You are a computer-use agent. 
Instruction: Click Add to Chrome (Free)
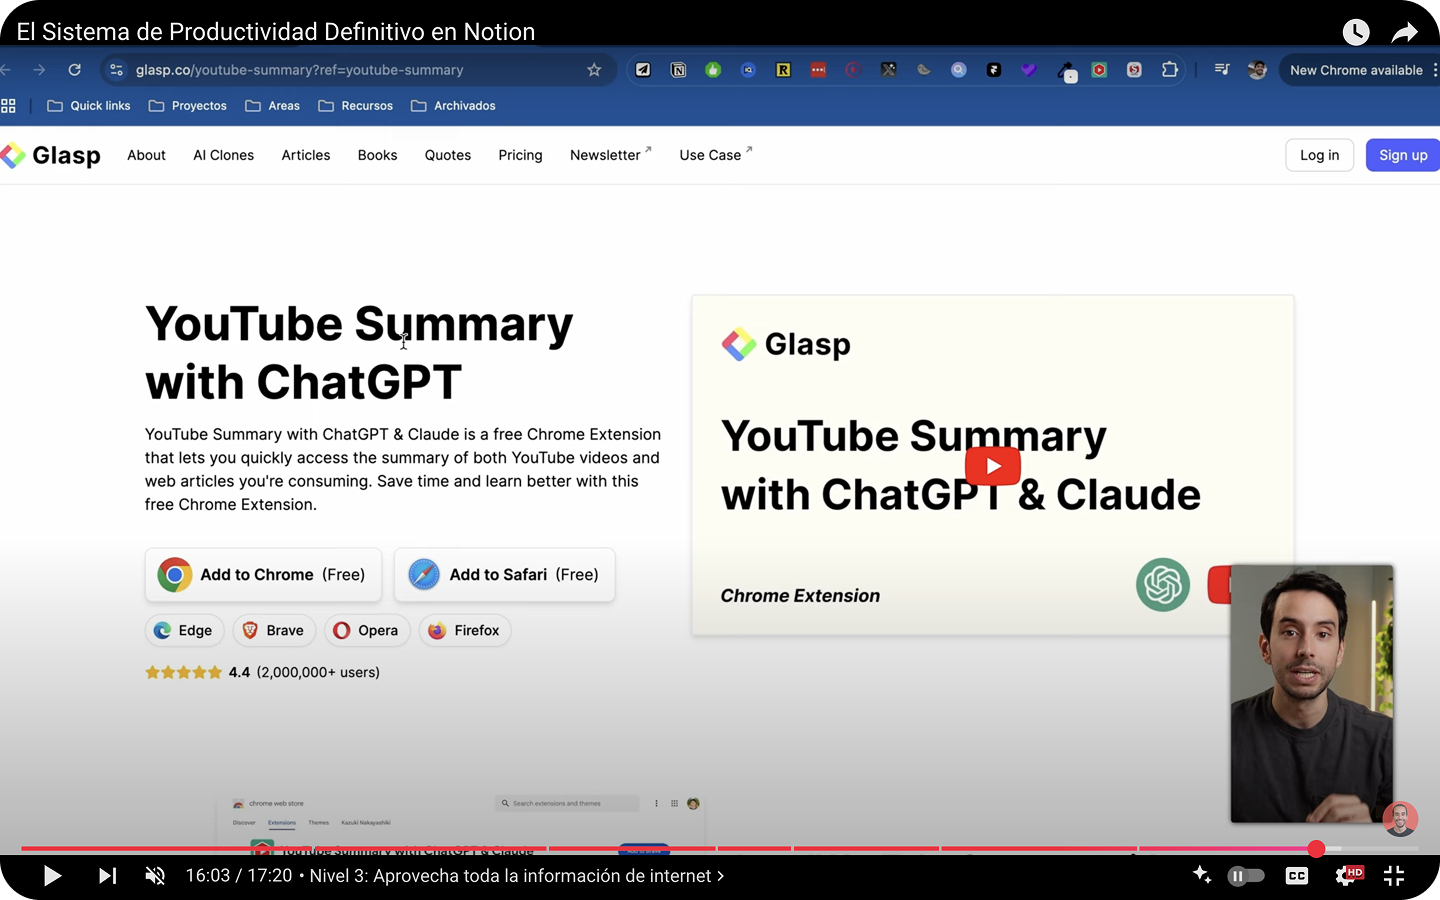click(263, 575)
